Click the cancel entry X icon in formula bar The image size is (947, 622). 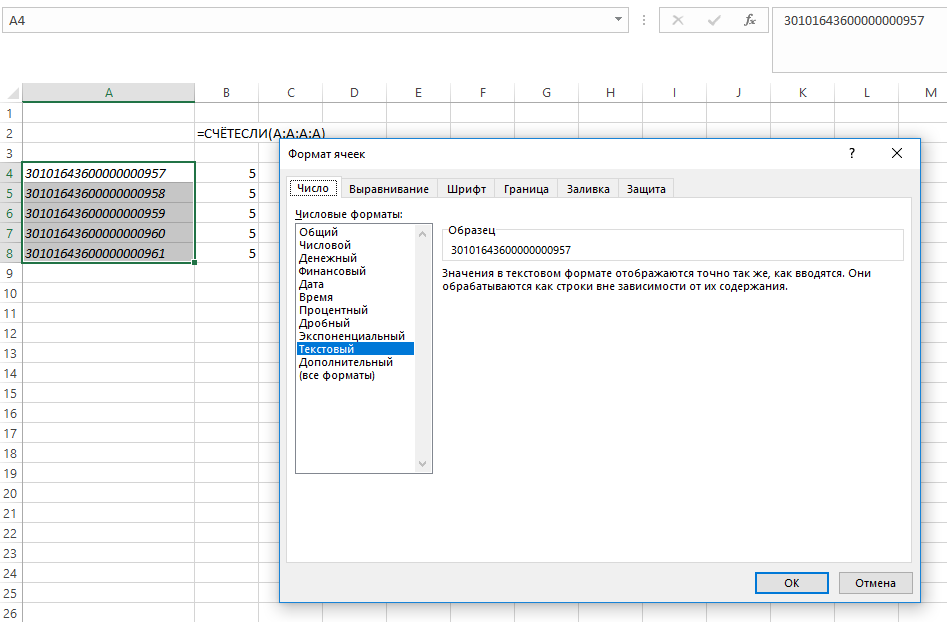click(x=678, y=21)
